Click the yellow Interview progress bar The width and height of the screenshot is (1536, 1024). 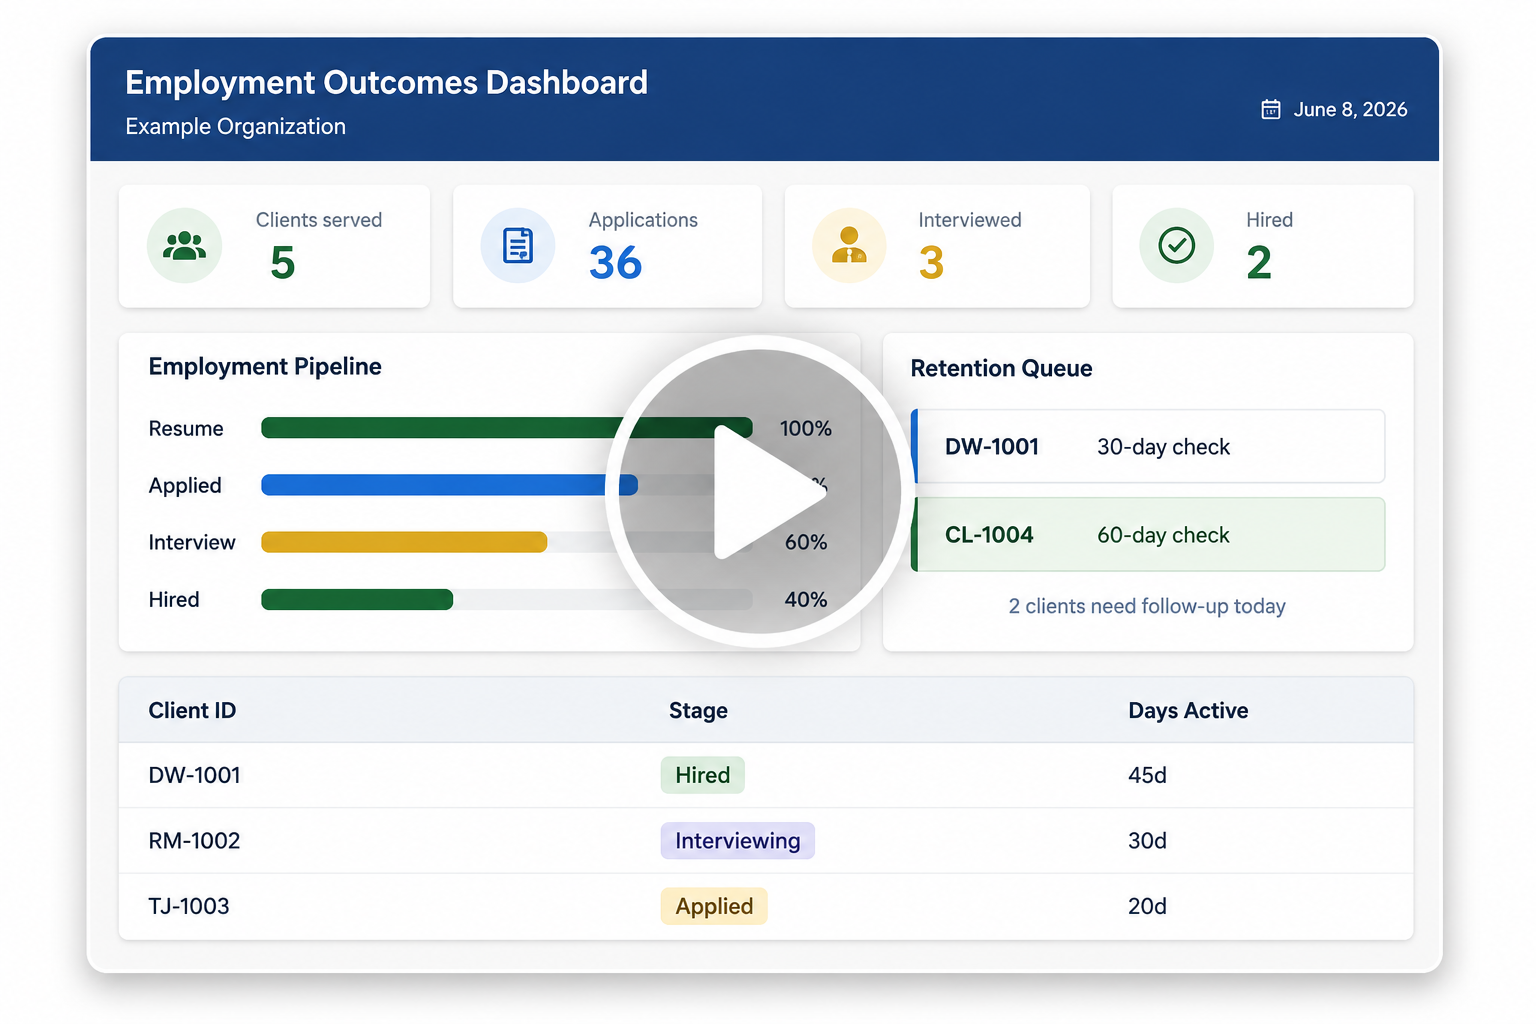(404, 542)
